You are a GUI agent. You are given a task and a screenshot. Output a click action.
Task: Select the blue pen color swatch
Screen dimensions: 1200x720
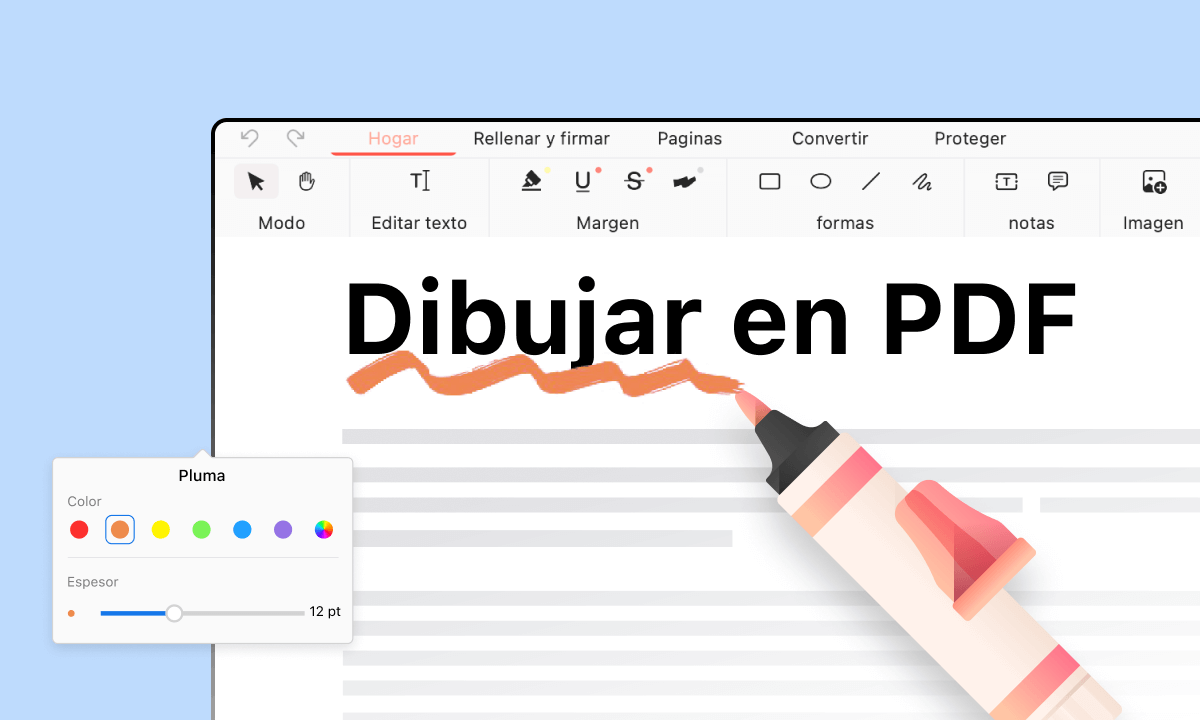(x=242, y=529)
